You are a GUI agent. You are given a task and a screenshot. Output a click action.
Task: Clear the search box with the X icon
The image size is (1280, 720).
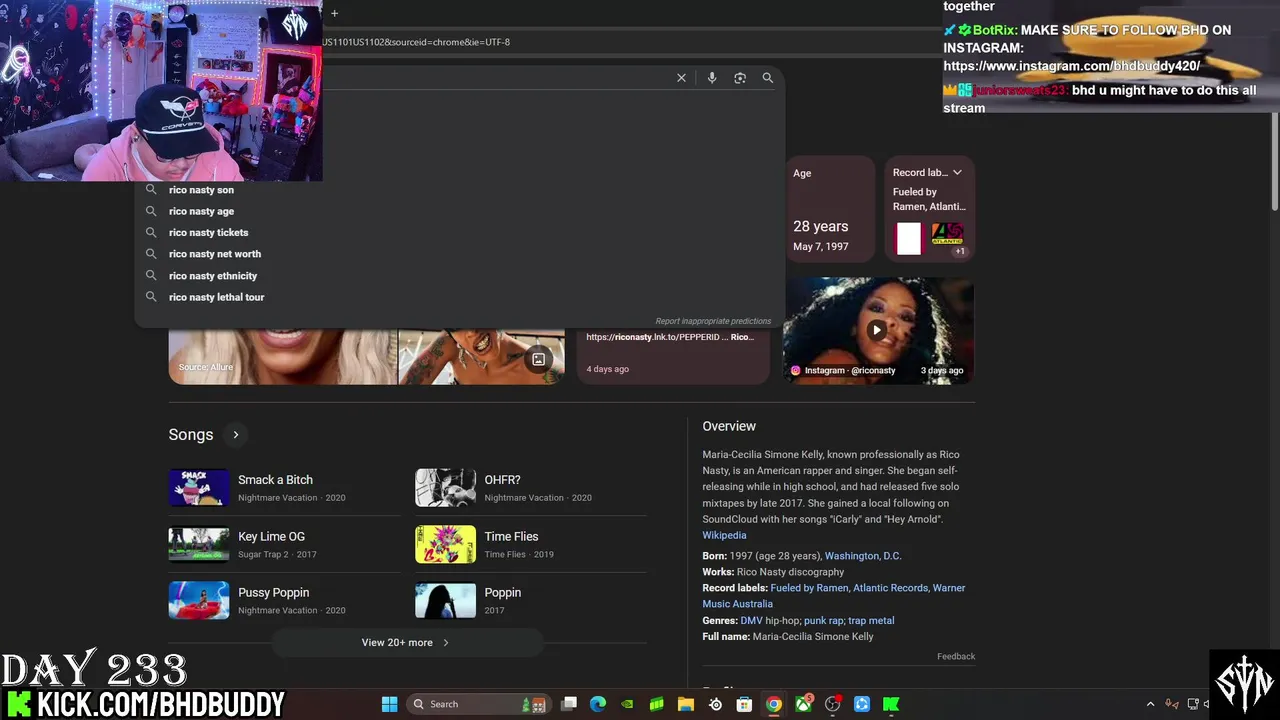pyautogui.click(x=681, y=78)
